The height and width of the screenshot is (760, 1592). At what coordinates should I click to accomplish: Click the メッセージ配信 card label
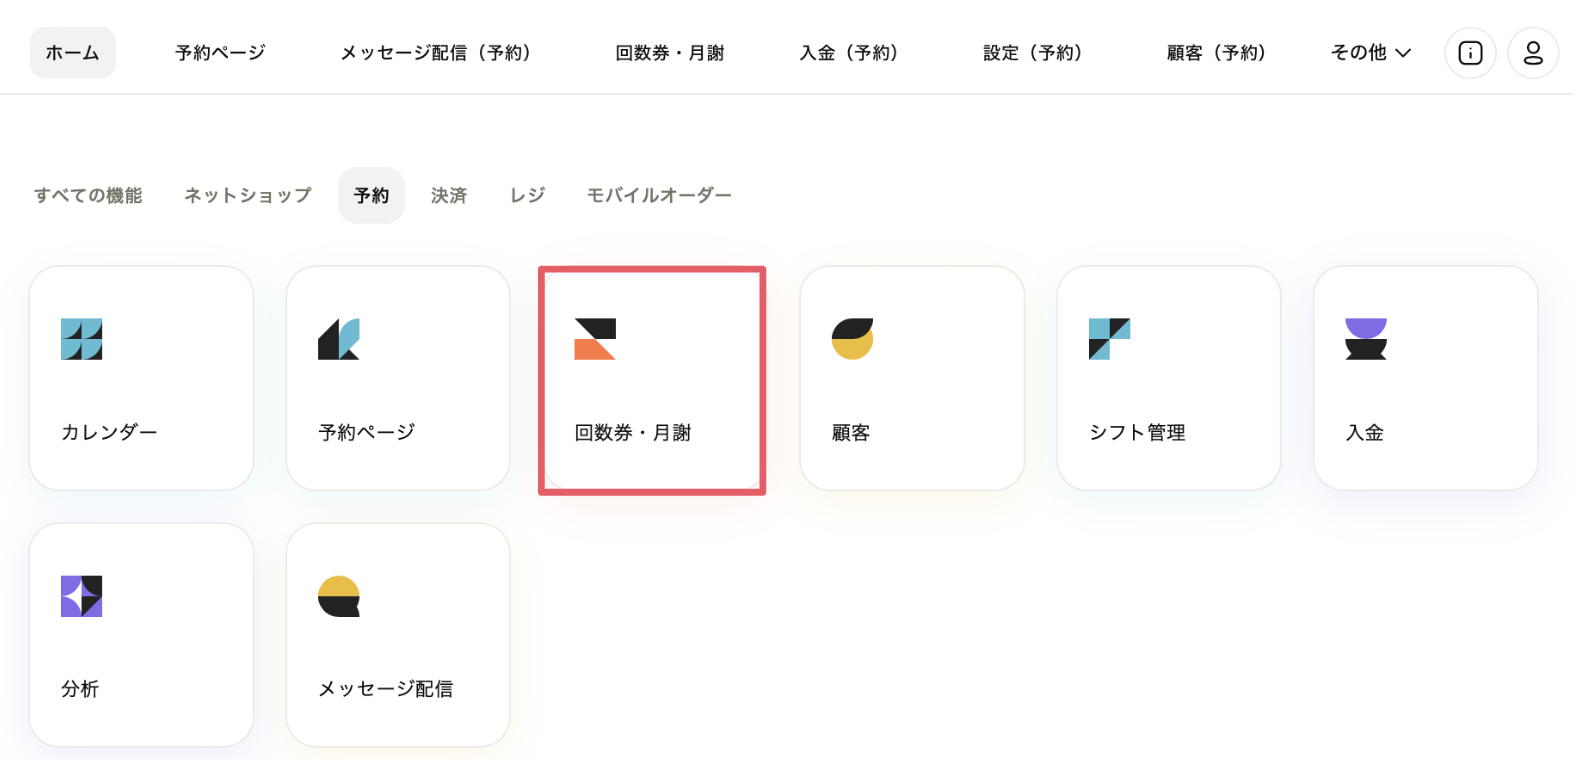(386, 689)
